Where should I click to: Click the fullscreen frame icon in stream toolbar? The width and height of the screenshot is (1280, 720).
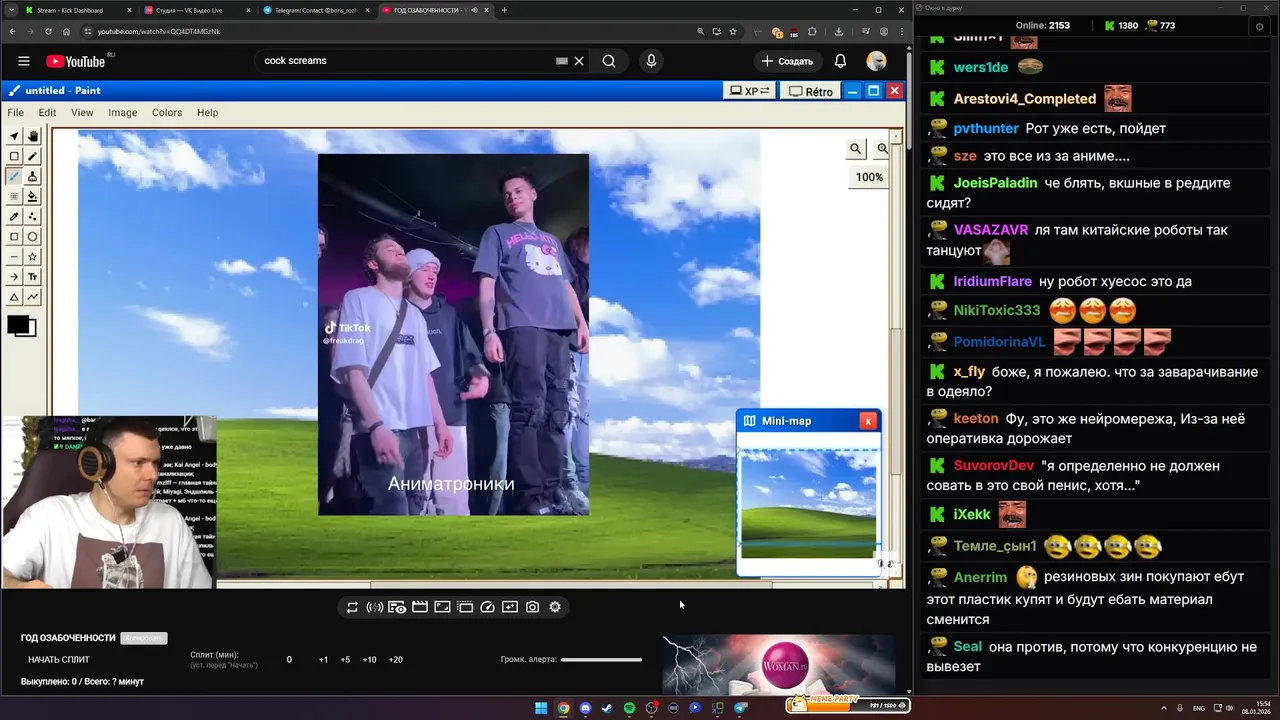(442, 607)
